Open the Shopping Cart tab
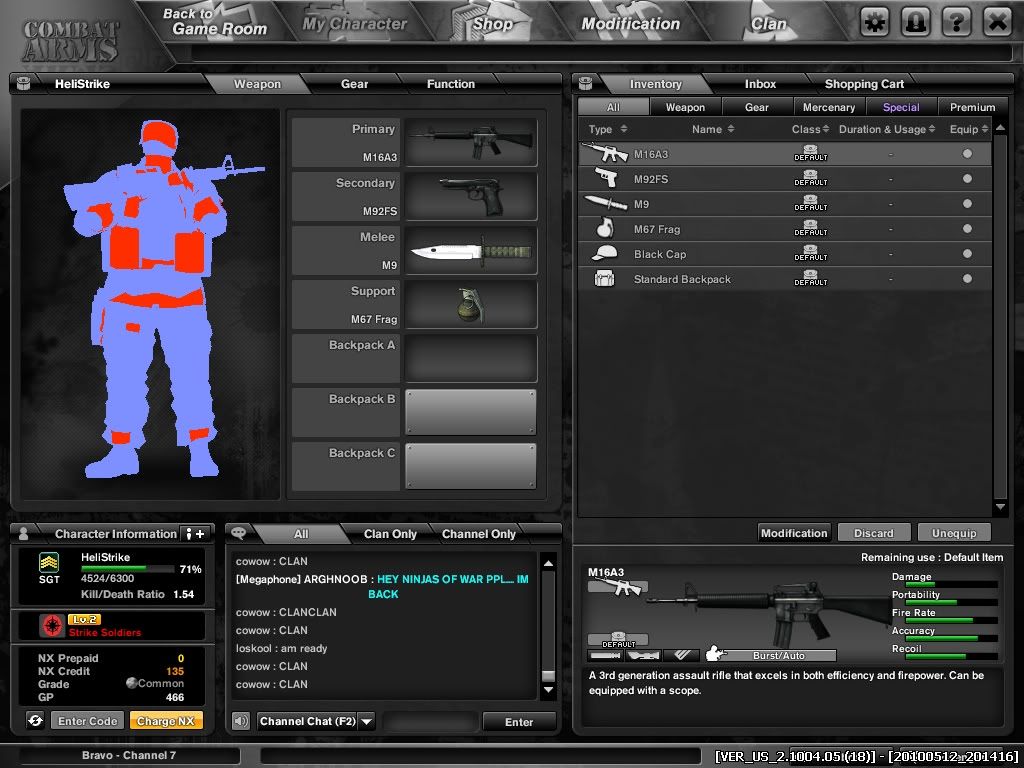This screenshot has height=768, width=1024. (864, 84)
